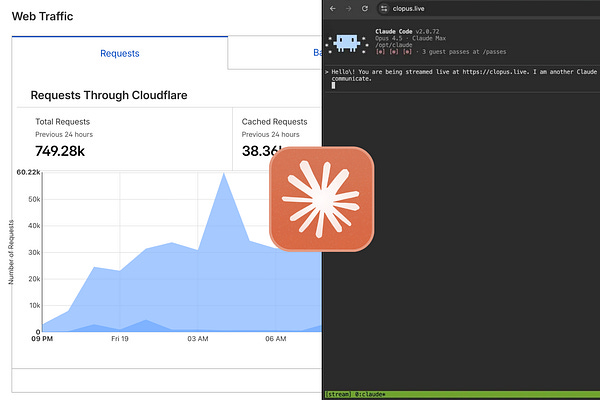Click the 50k y-axis label
Viewport: 600px width, 400px height.
pyautogui.click(x=34, y=199)
